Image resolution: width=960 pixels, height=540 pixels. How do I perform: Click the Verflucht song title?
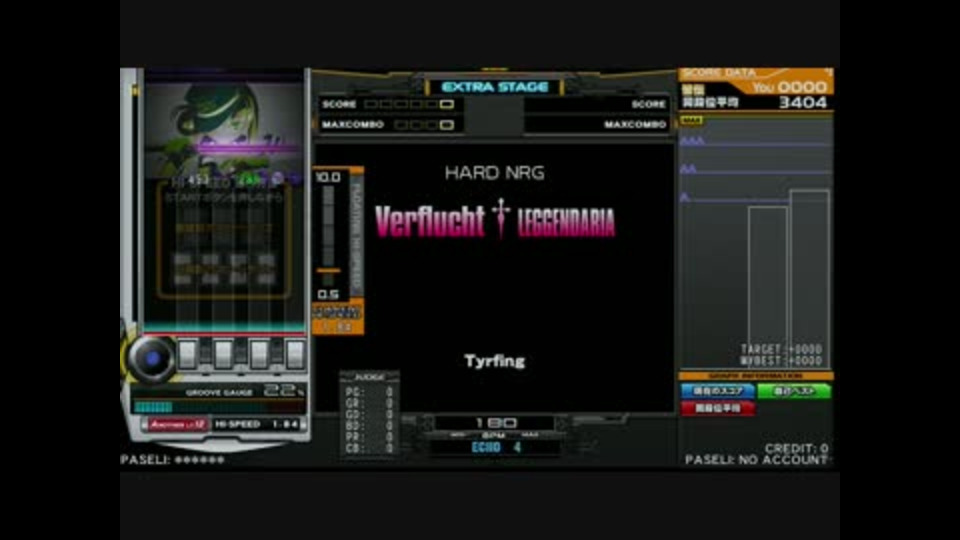click(x=430, y=221)
